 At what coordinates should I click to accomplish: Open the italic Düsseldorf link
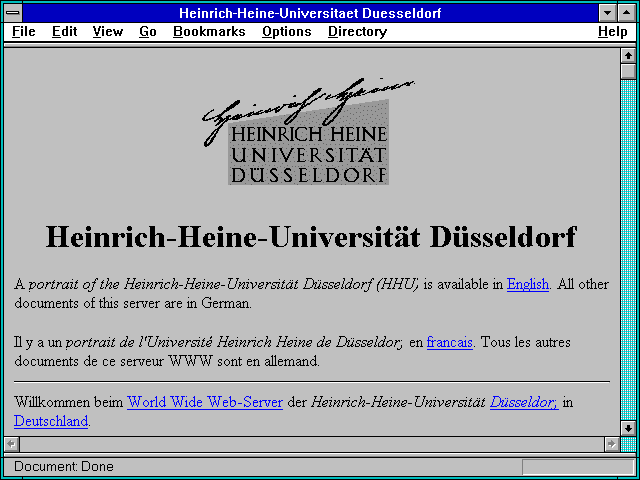tap(524, 402)
